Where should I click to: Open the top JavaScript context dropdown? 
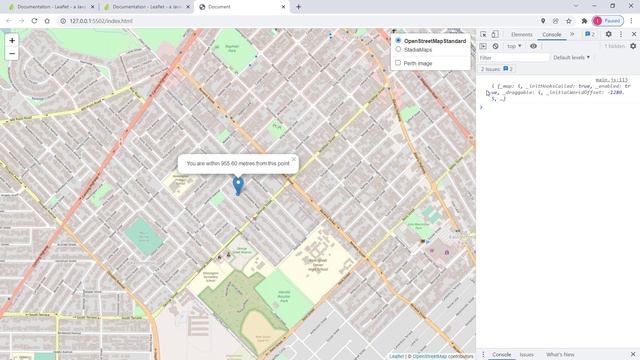[514, 46]
